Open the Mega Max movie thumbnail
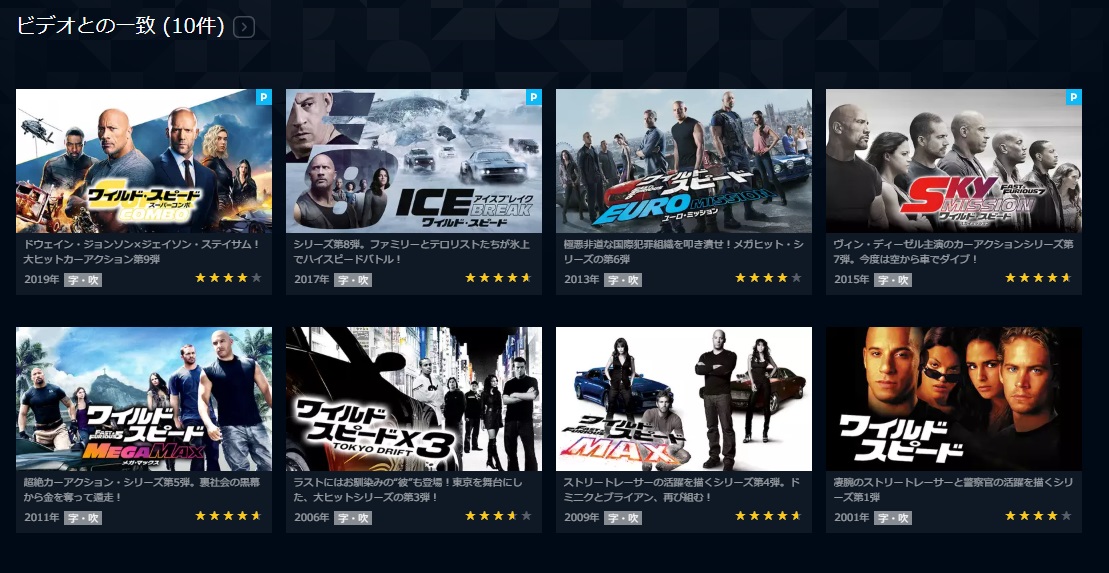 (x=144, y=399)
